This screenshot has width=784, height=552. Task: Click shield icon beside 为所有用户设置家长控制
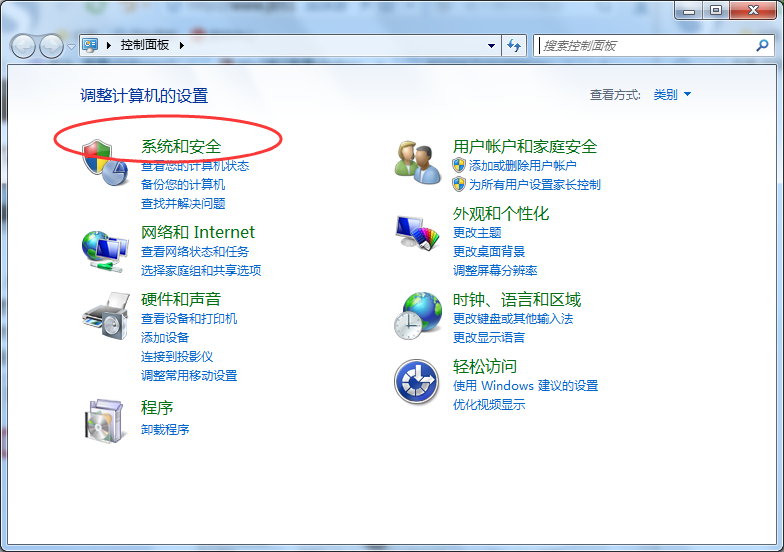(x=458, y=184)
